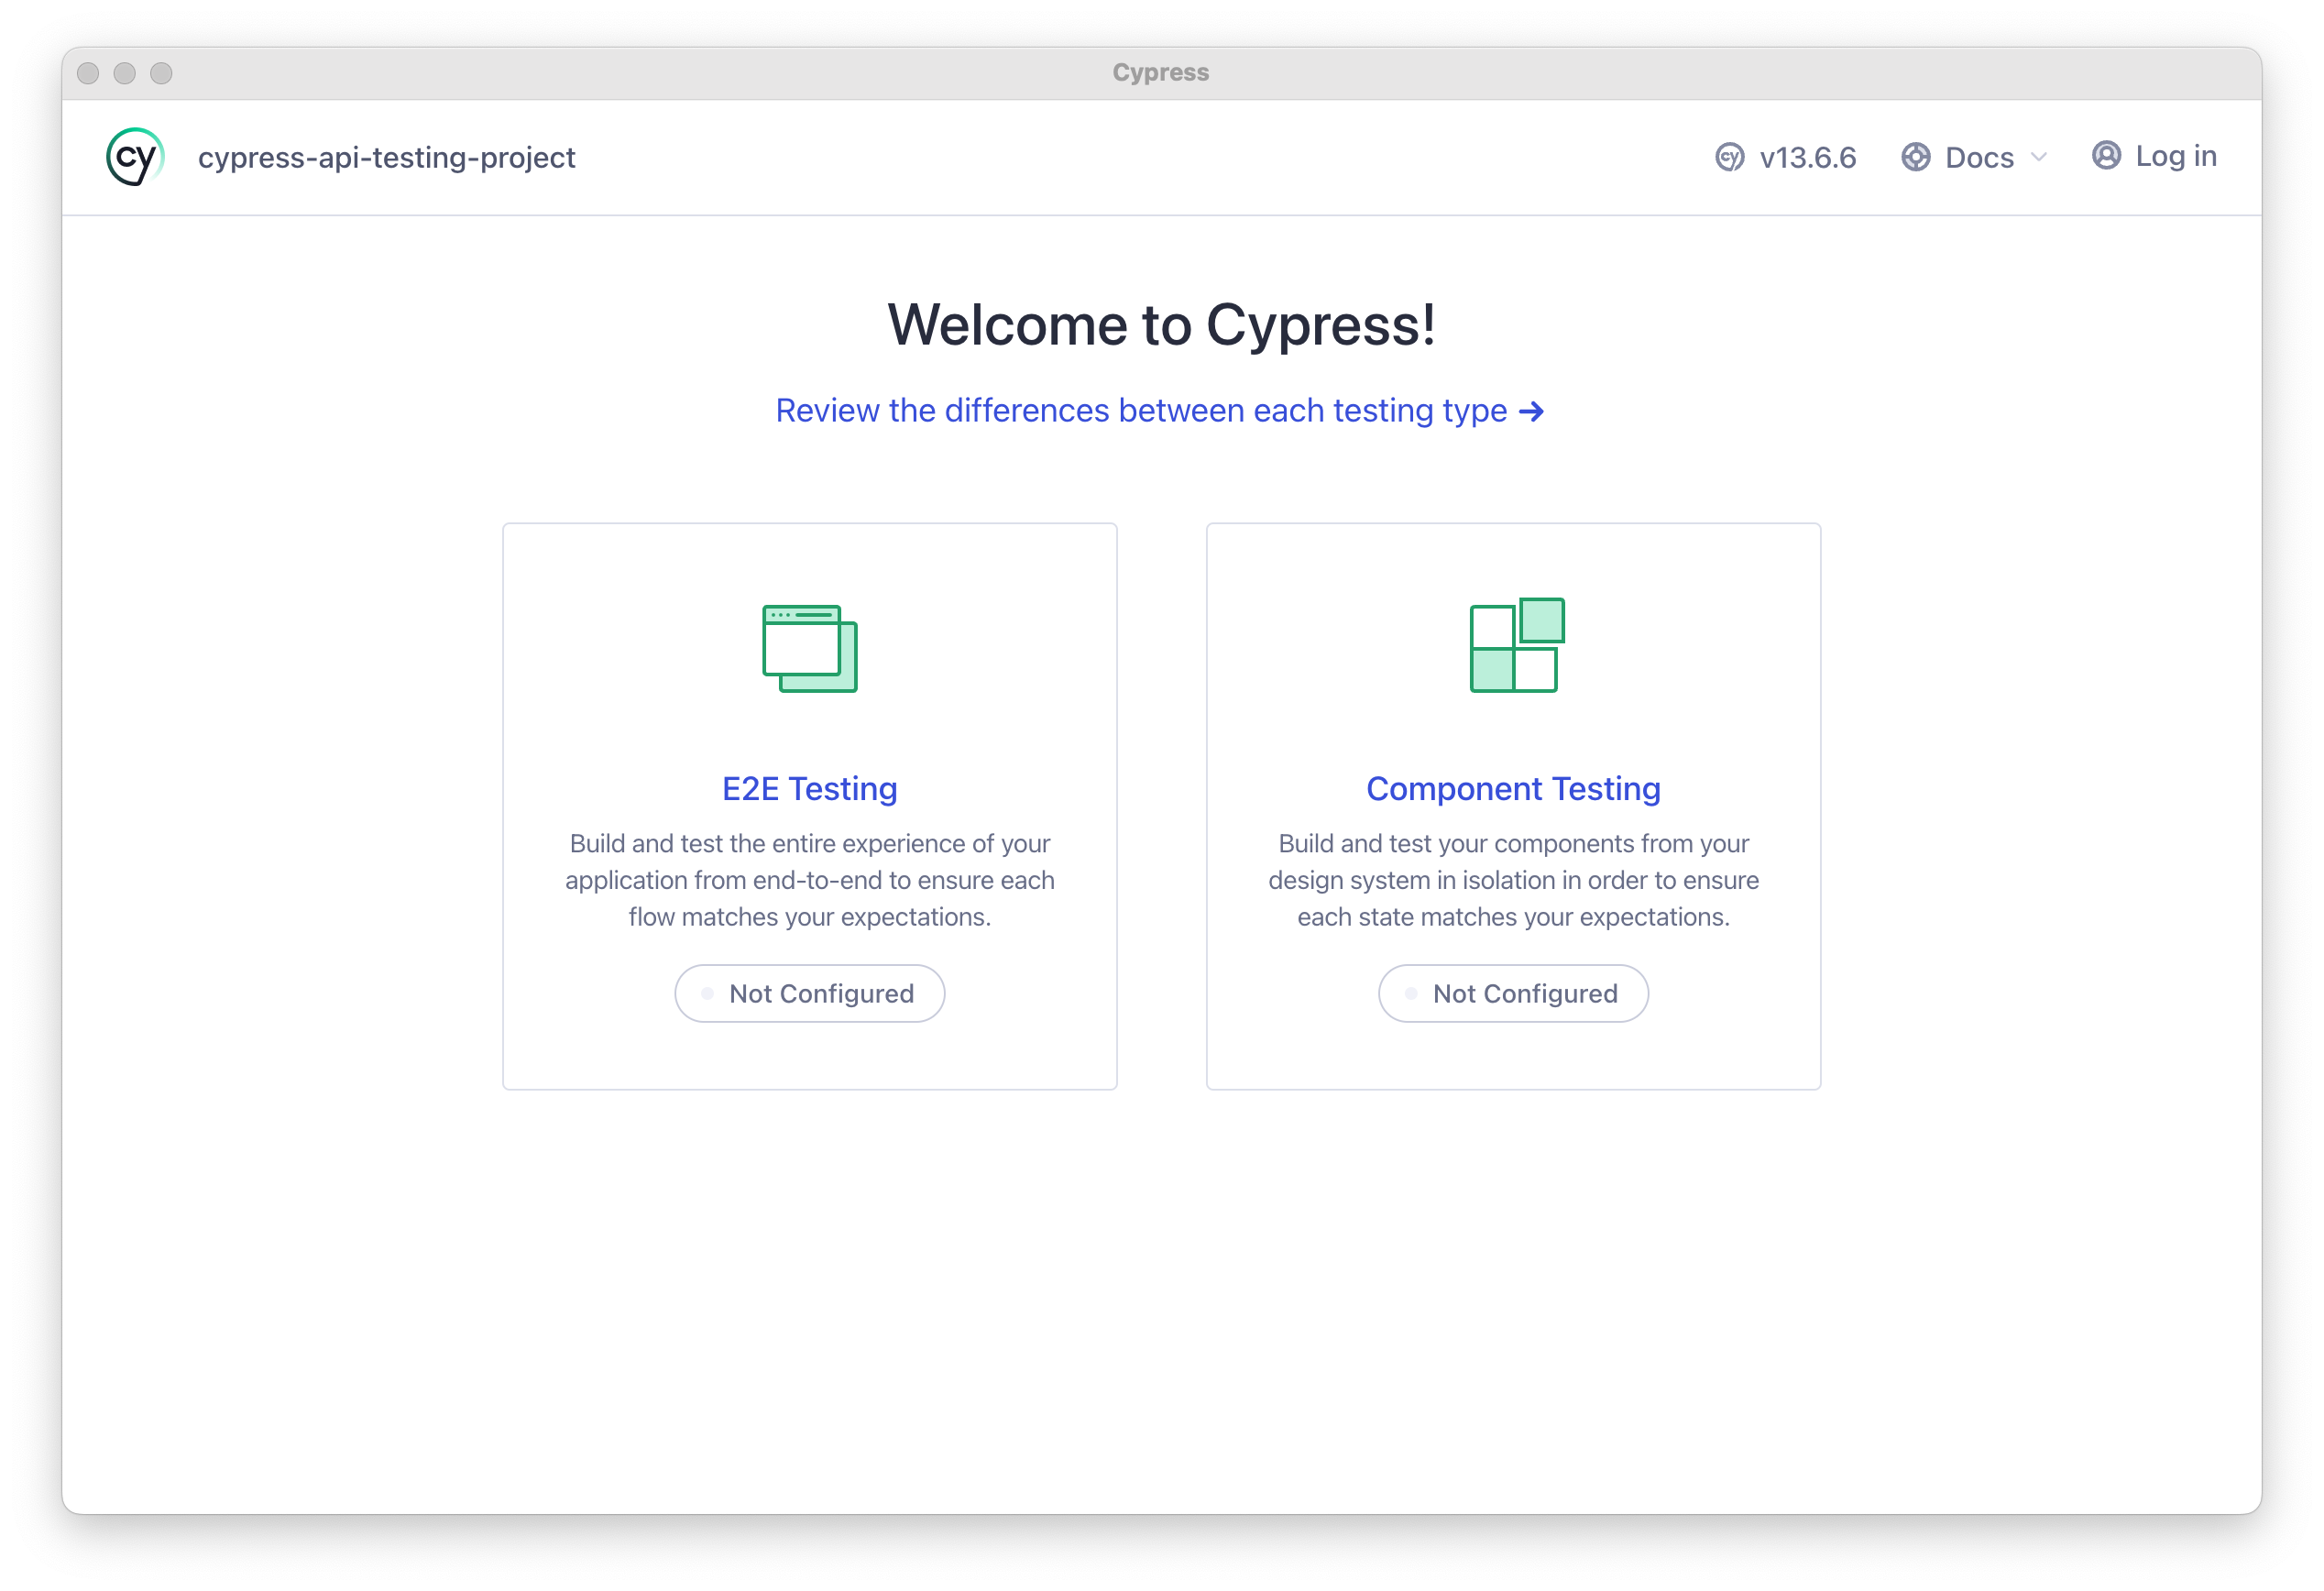
Task: Click the Not Configured badge under E2E Testing
Action: [809, 993]
